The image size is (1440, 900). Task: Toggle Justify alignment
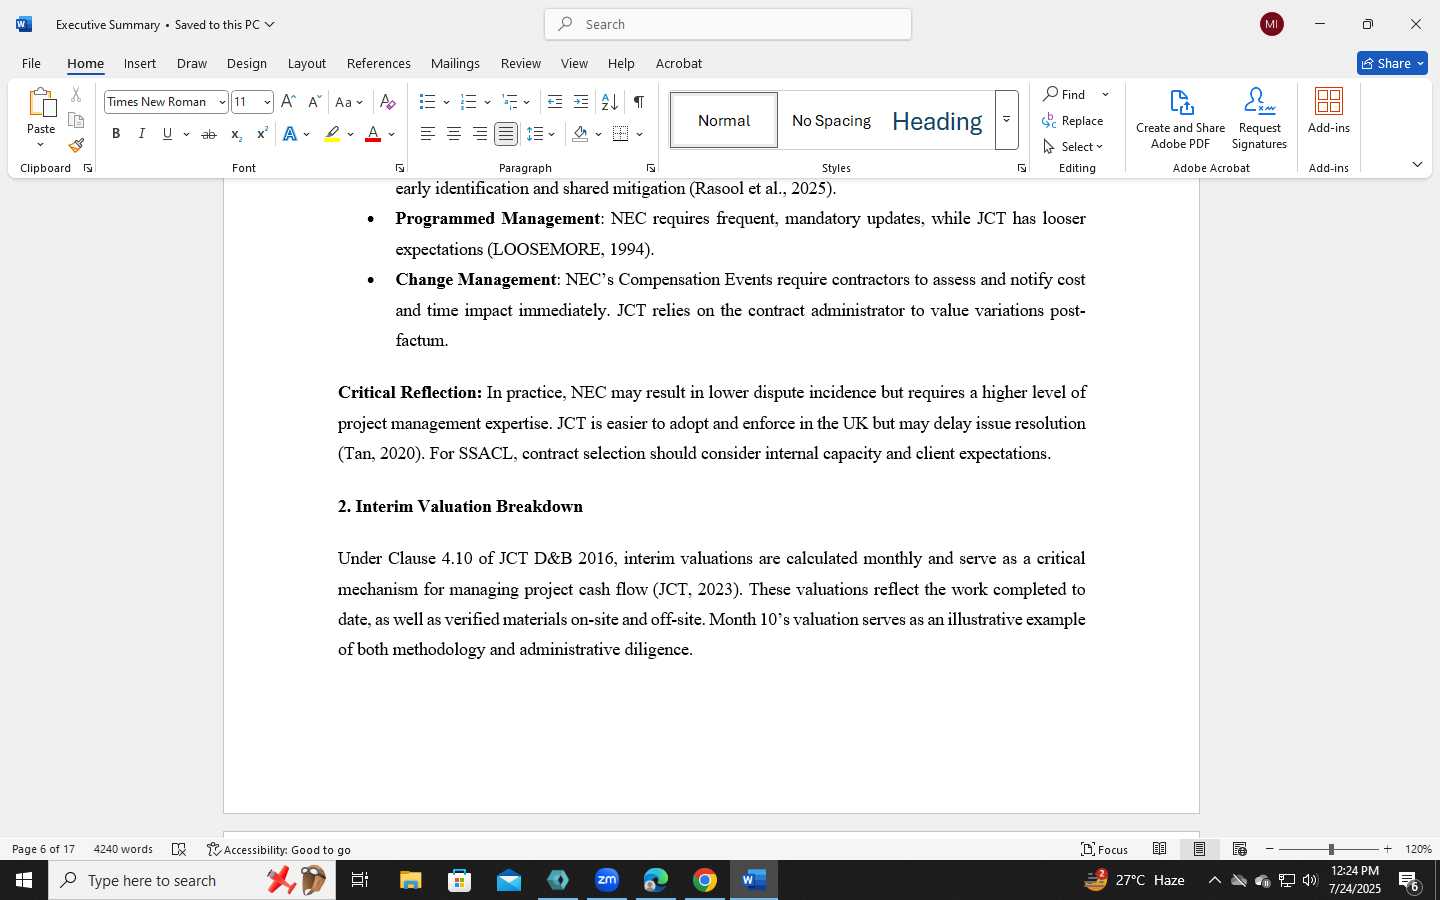(506, 134)
